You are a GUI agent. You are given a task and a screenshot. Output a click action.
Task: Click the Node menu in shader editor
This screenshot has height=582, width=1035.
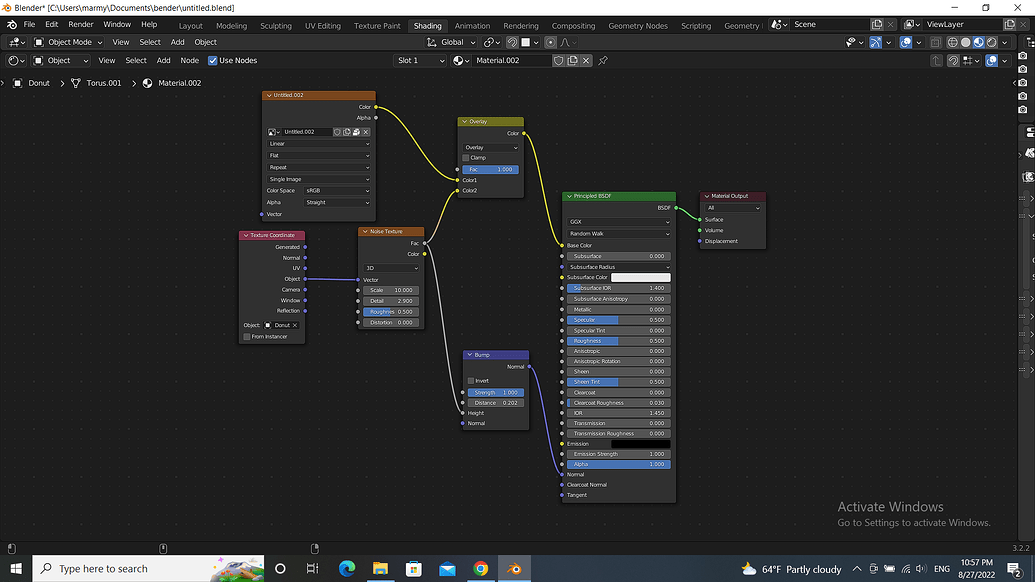coord(189,61)
